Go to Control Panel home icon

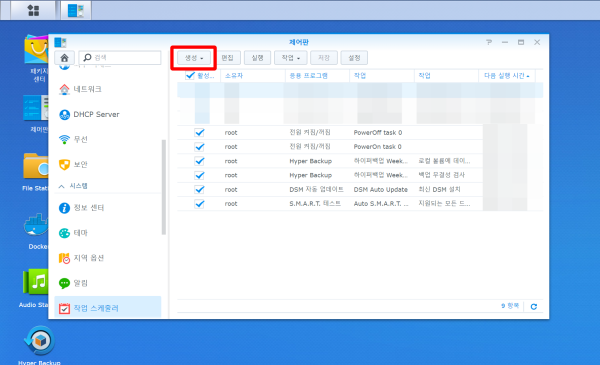pos(64,58)
